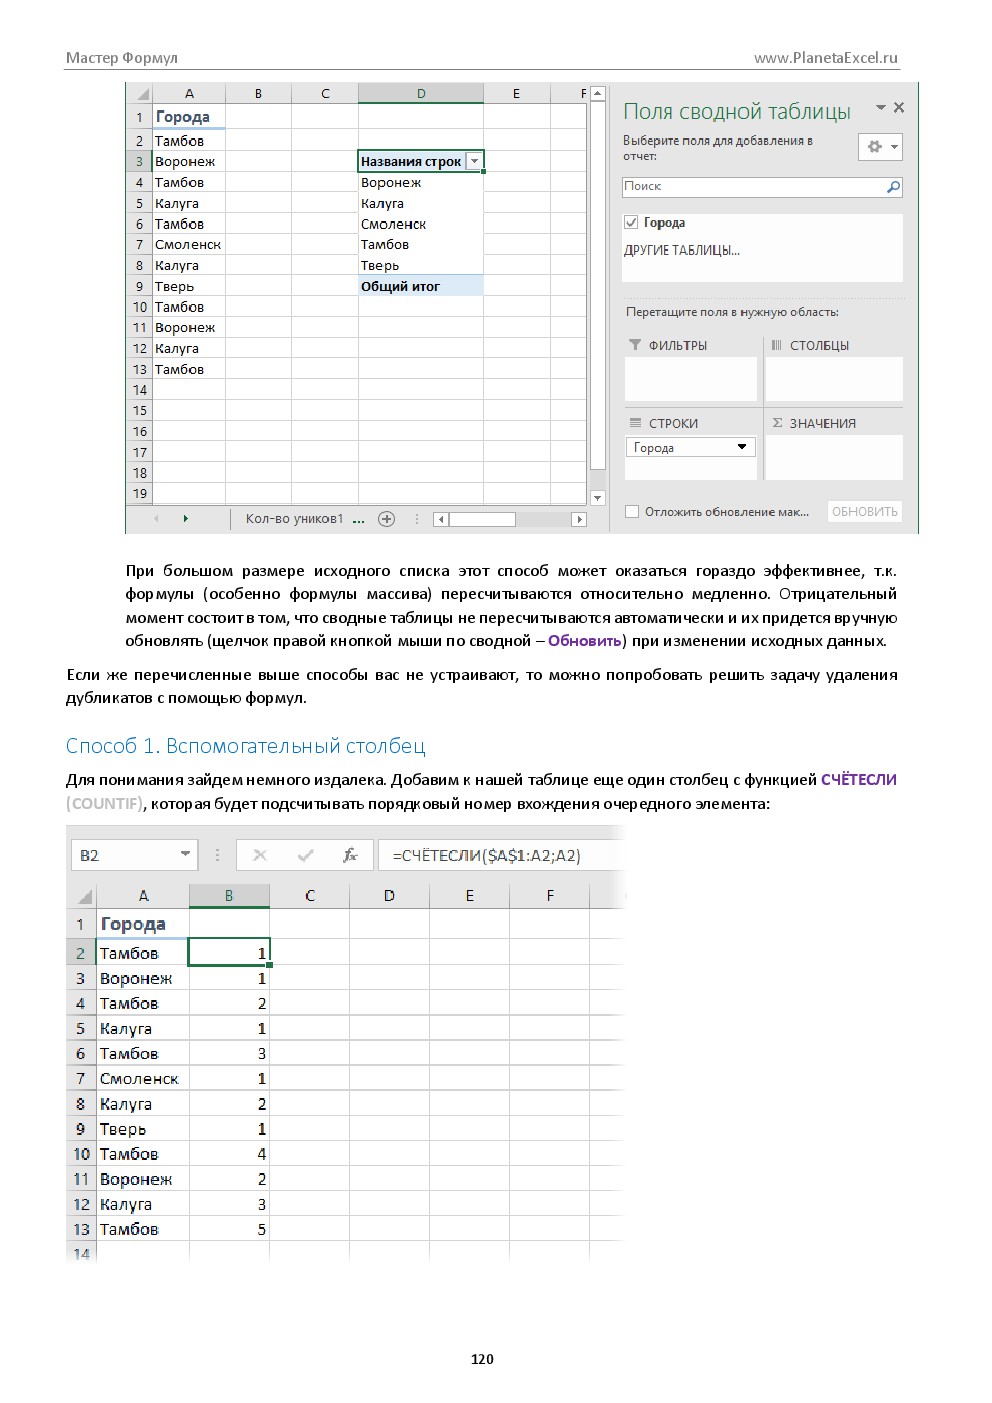Click vertical scrollbar up arrow
The height and width of the screenshot is (1403, 992).
coord(598,94)
